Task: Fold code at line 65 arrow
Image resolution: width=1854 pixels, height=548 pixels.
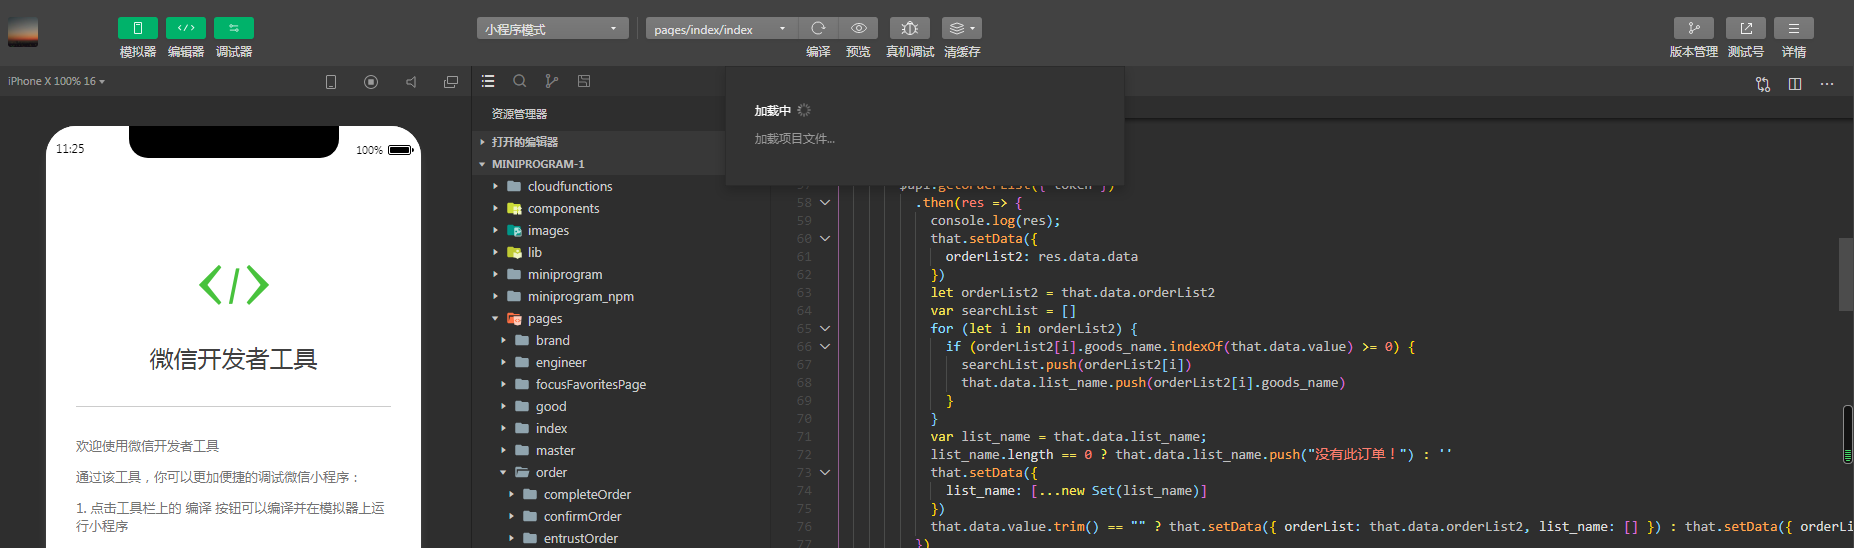Action: 825,328
